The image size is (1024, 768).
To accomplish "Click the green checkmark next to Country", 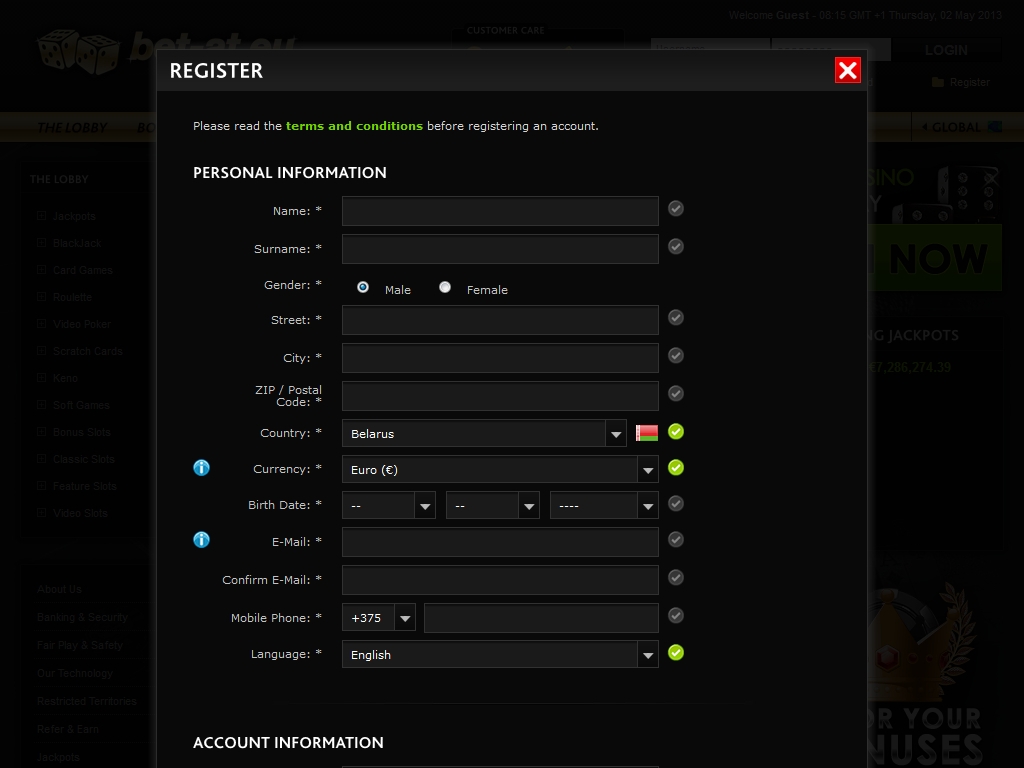I will (676, 432).
